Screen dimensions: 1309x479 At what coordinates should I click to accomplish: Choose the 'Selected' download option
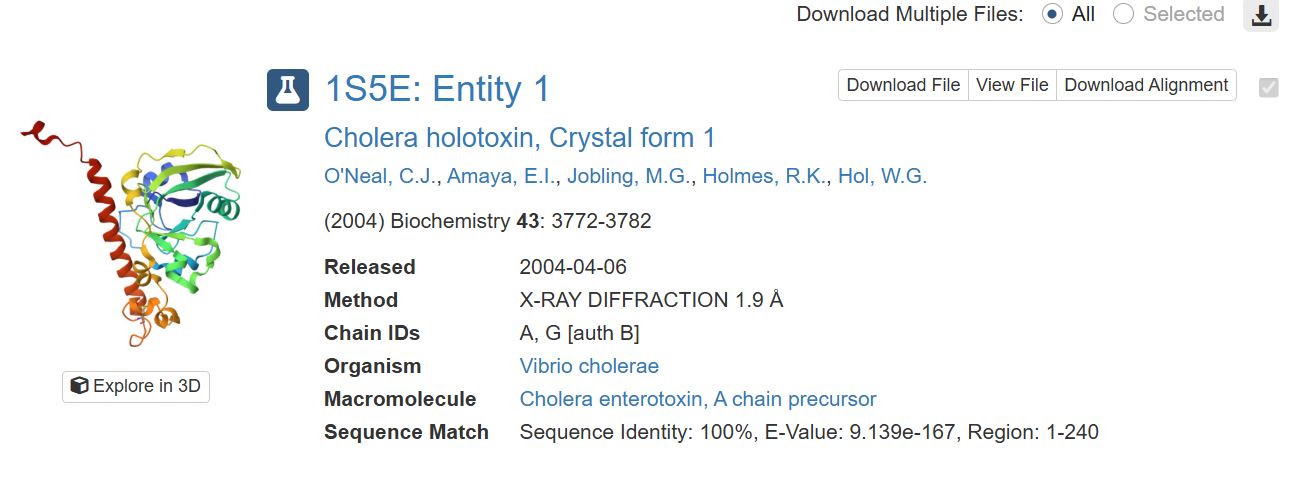click(1124, 15)
